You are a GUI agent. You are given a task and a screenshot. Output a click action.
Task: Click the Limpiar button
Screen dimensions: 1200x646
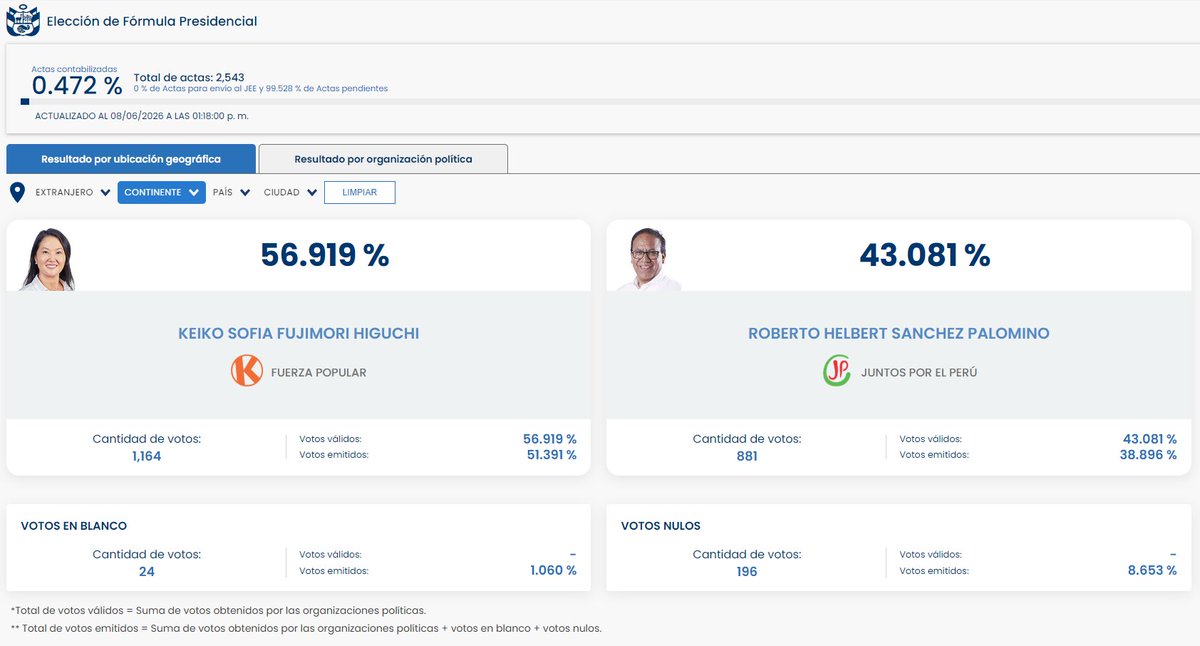click(359, 192)
